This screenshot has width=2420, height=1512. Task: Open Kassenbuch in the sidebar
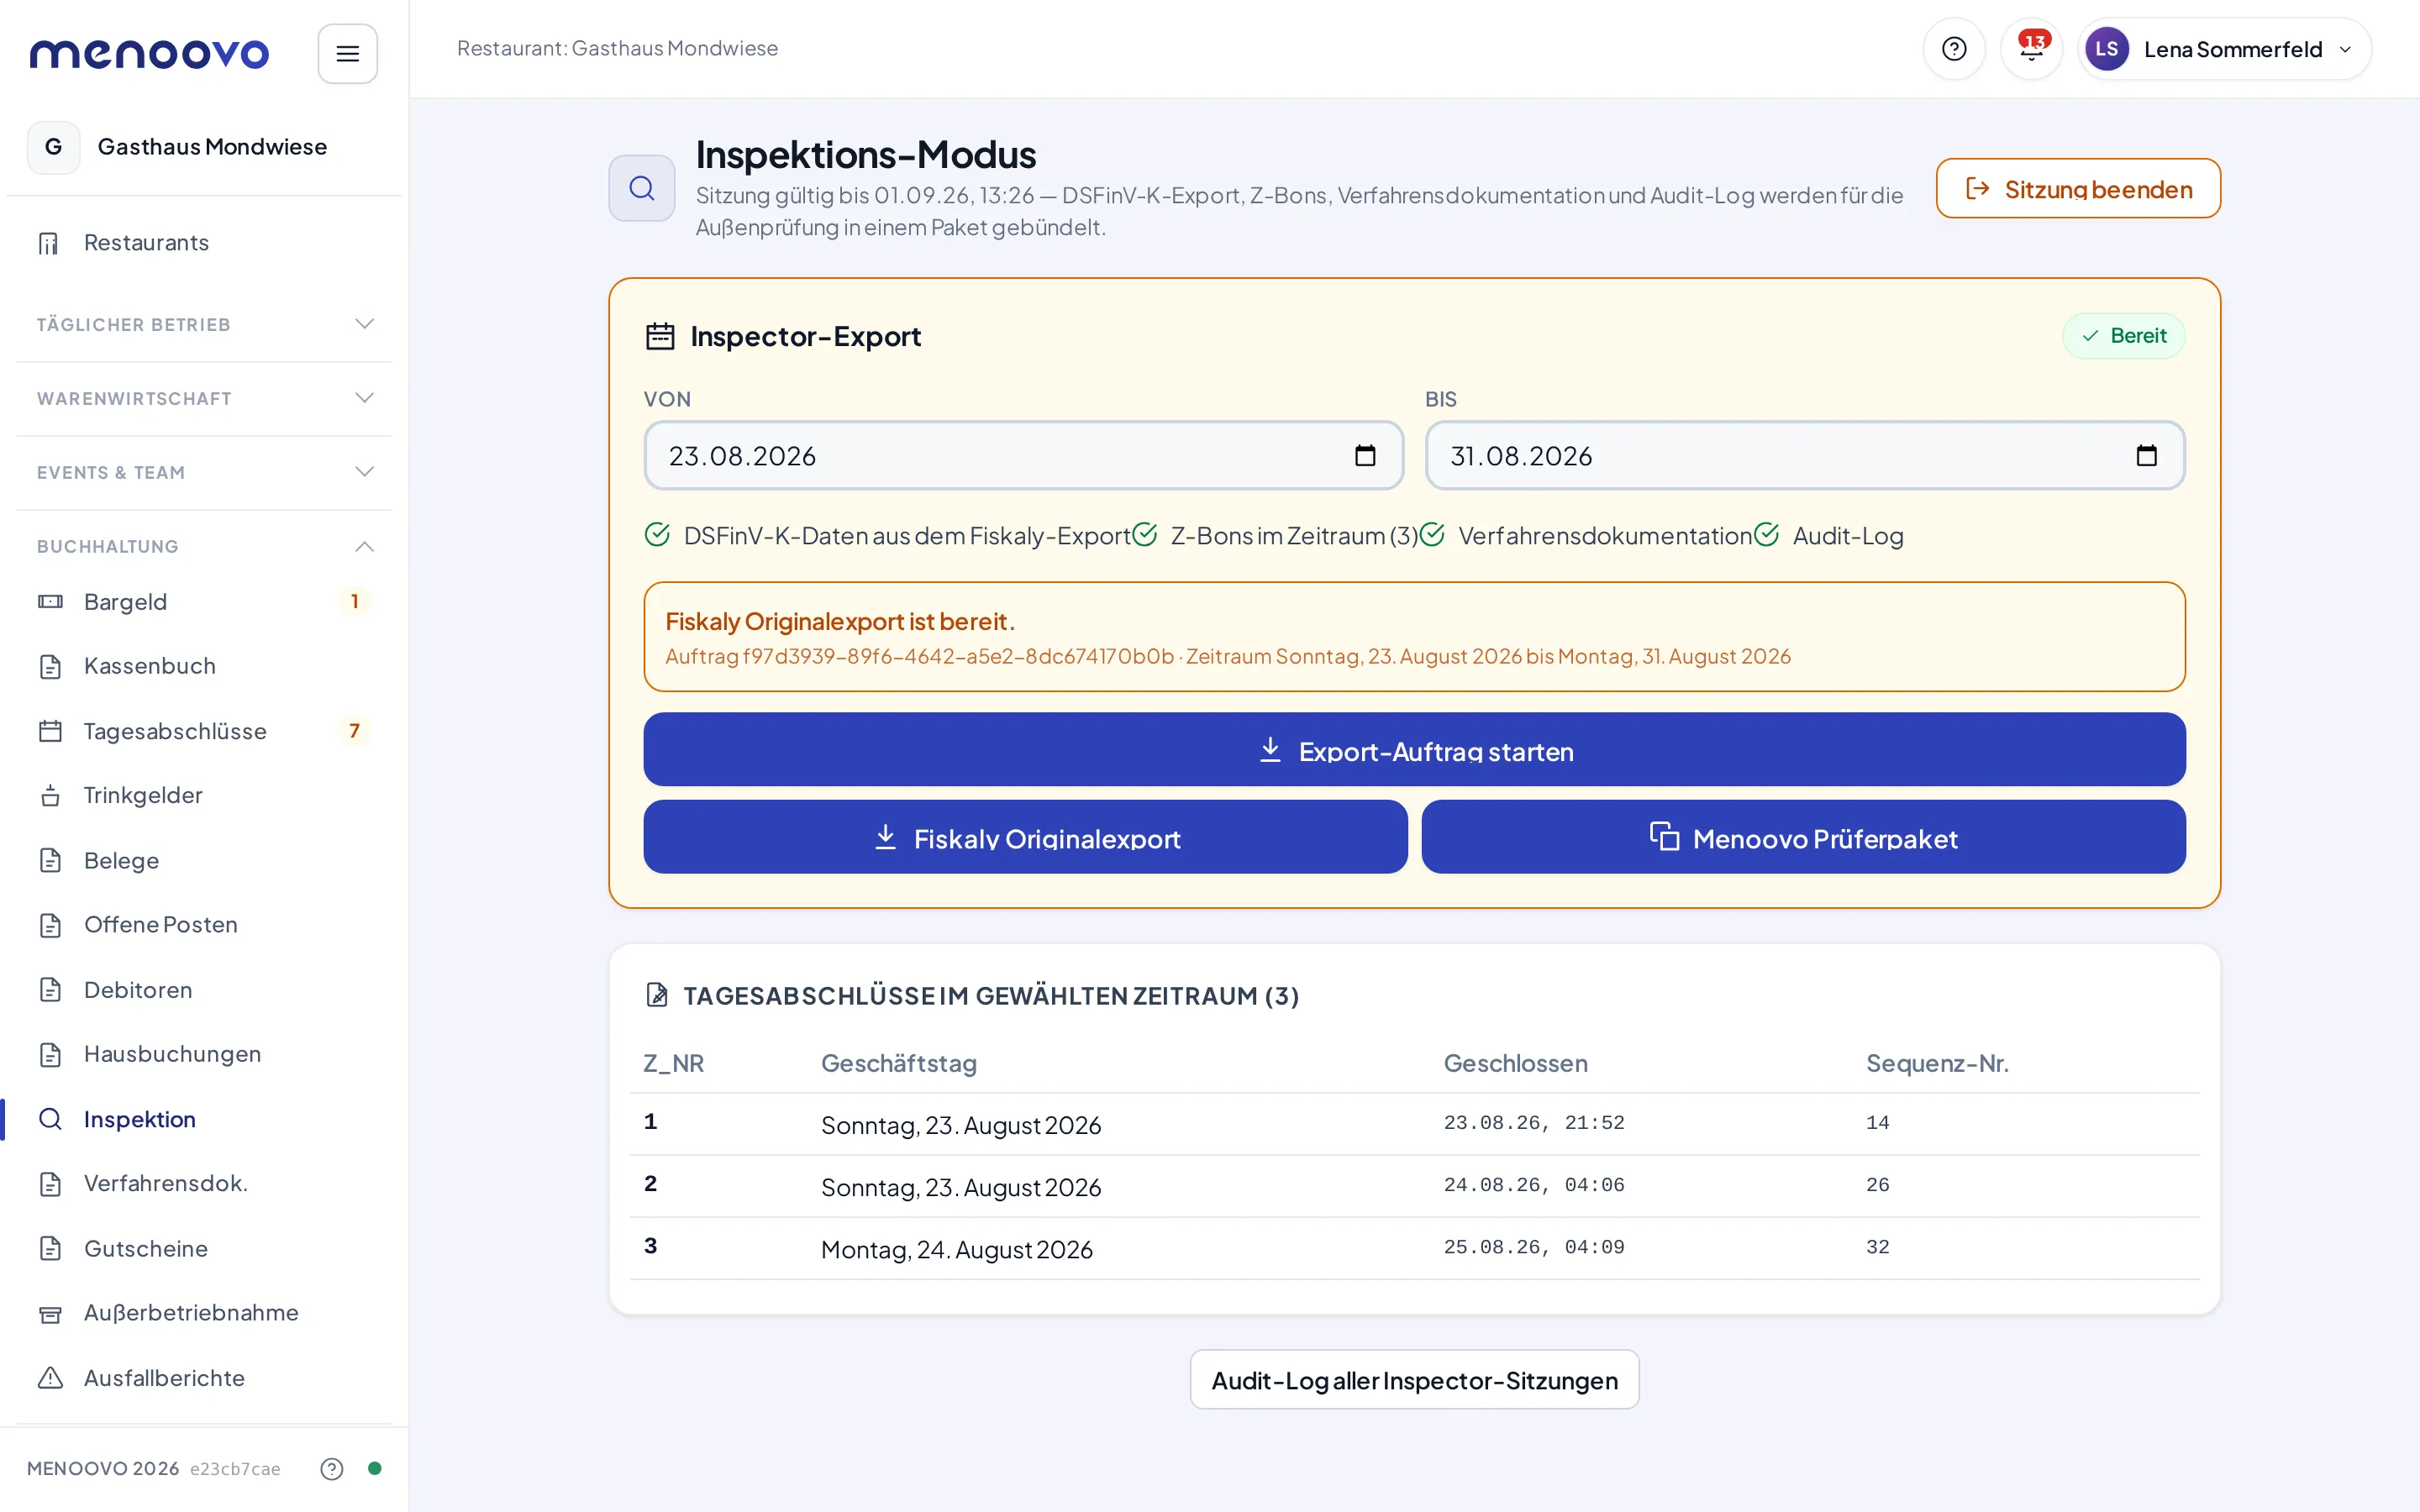click(204, 666)
